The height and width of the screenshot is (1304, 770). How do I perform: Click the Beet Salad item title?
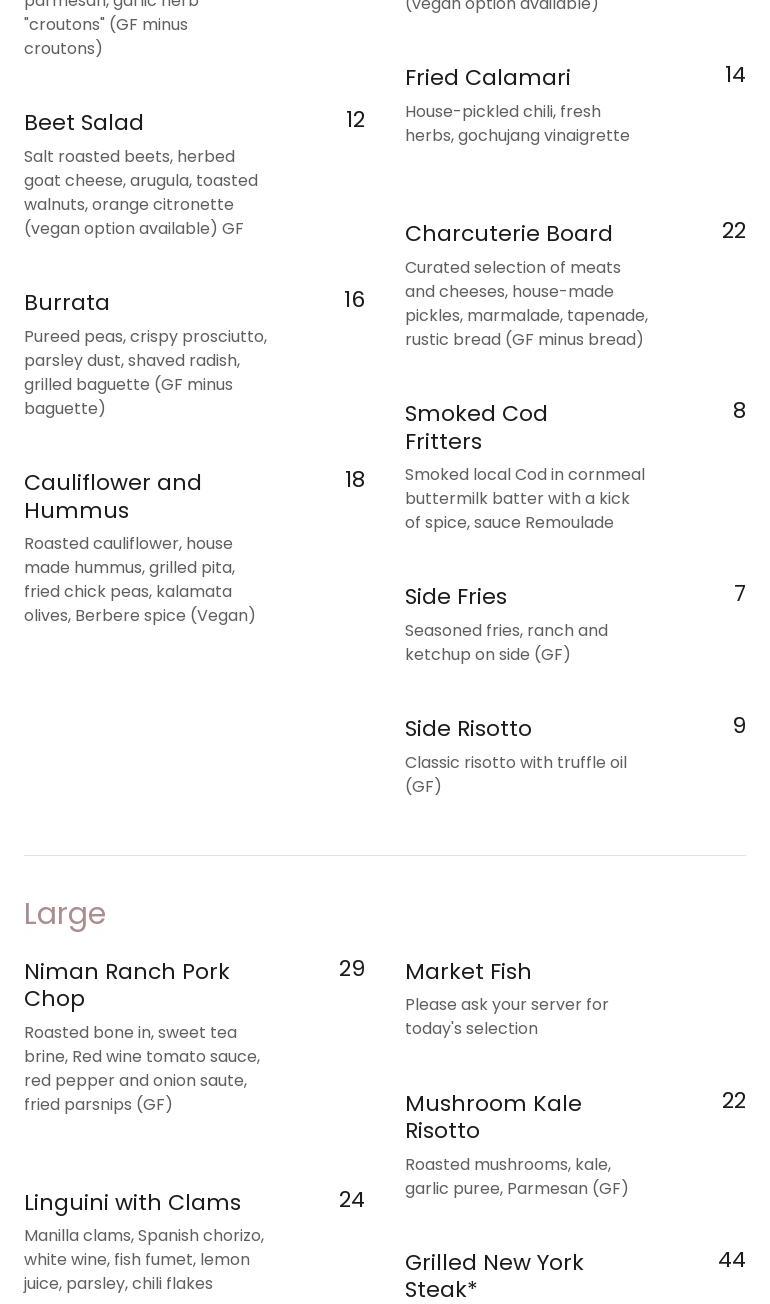(84, 122)
